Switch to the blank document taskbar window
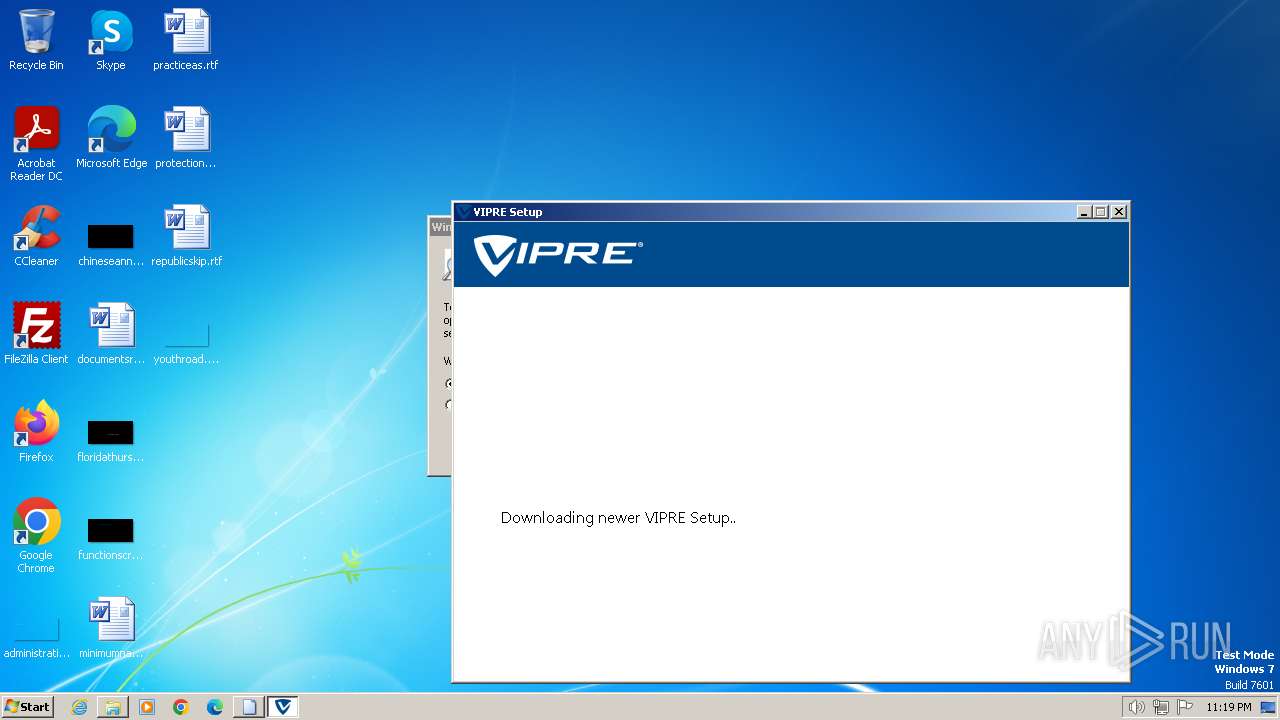The width and height of the screenshot is (1280, 720). click(249, 707)
